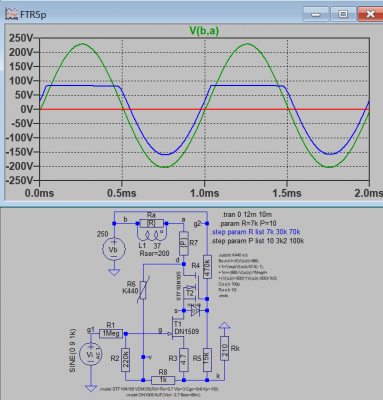The image size is (383, 400).
Task: Click the 250 value beside Vb
Action: tap(103, 234)
